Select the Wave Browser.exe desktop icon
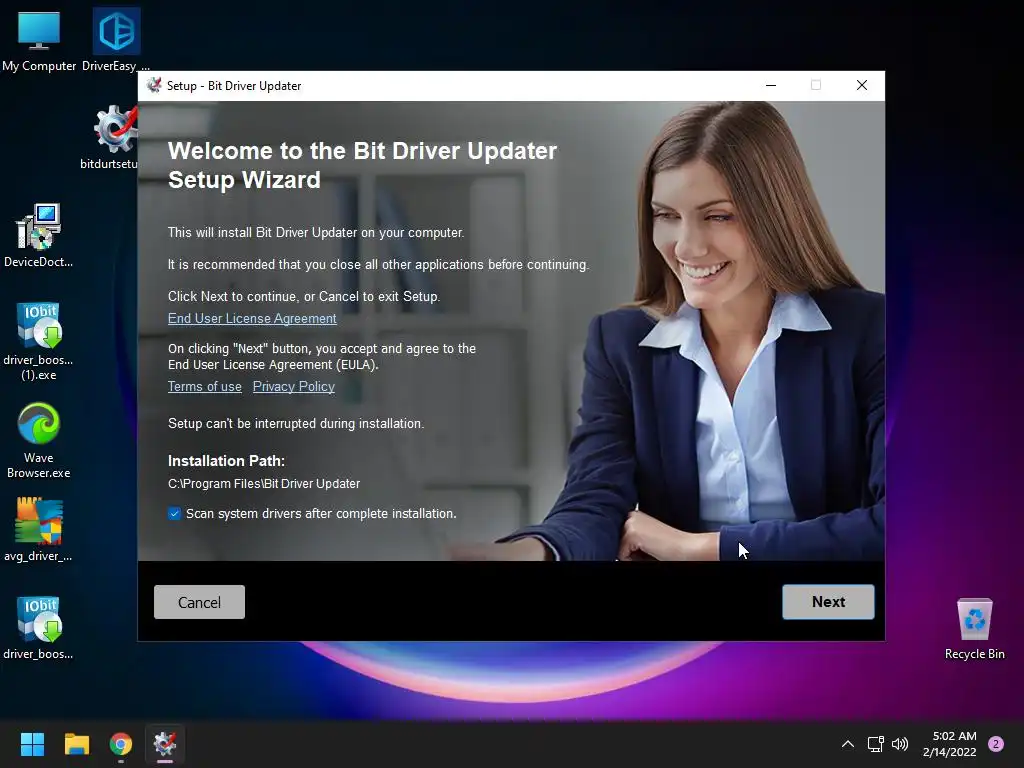The height and width of the screenshot is (768, 1024). click(39, 440)
